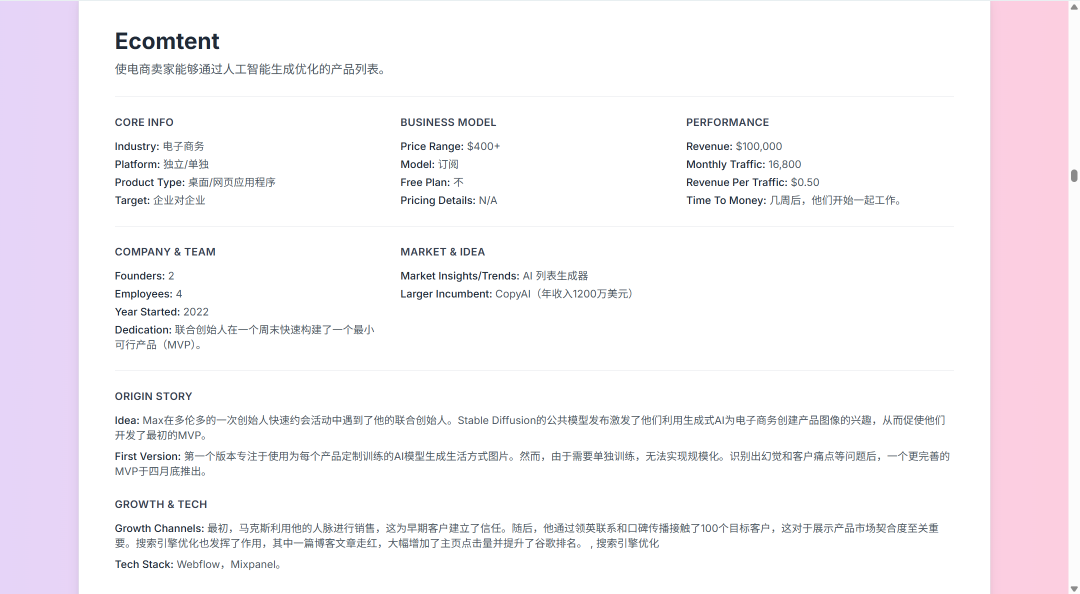The height and width of the screenshot is (594, 1080).
Task: Click the Ecomtent title heading
Action: [x=167, y=41]
